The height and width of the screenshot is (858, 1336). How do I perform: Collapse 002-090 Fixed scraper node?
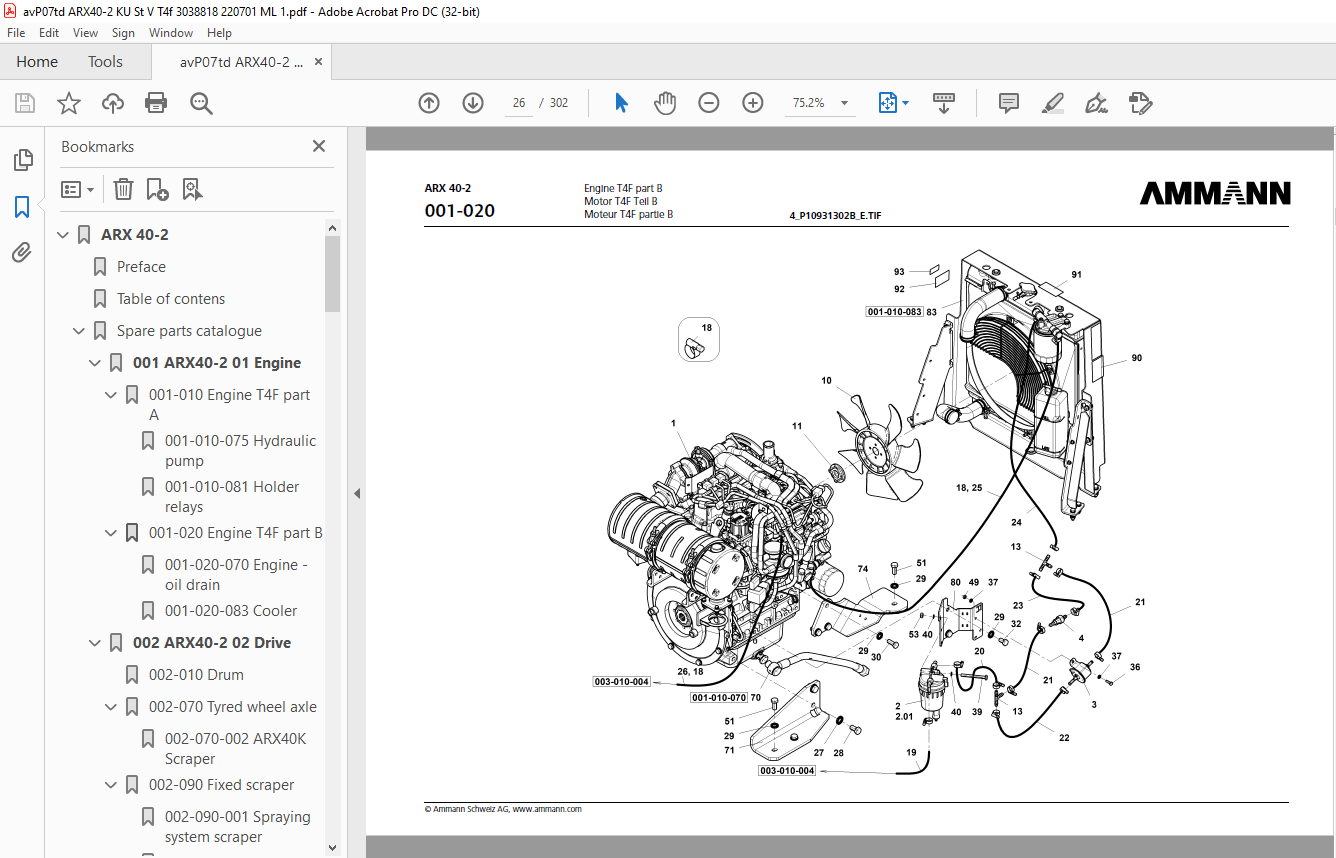(x=112, y=785)
